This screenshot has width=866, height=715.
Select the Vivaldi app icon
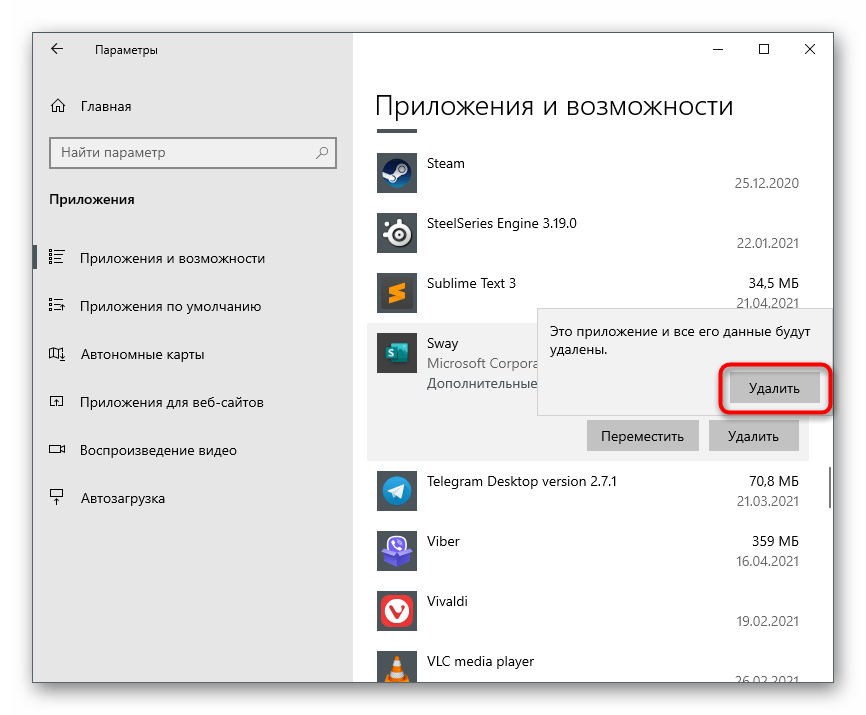click(397, 611)
